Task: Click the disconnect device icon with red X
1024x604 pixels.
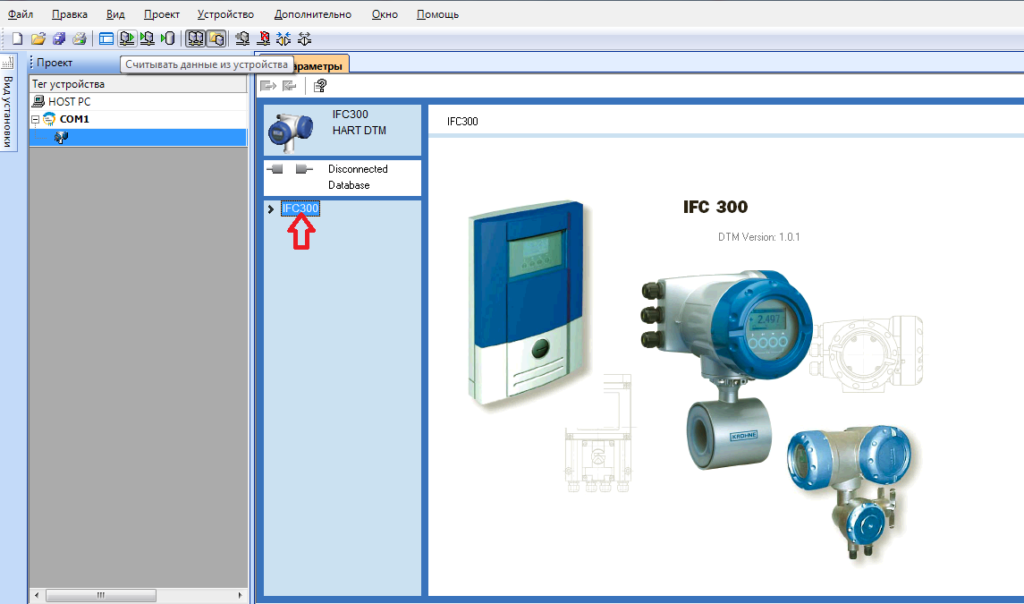Action: tap(263, 39)
